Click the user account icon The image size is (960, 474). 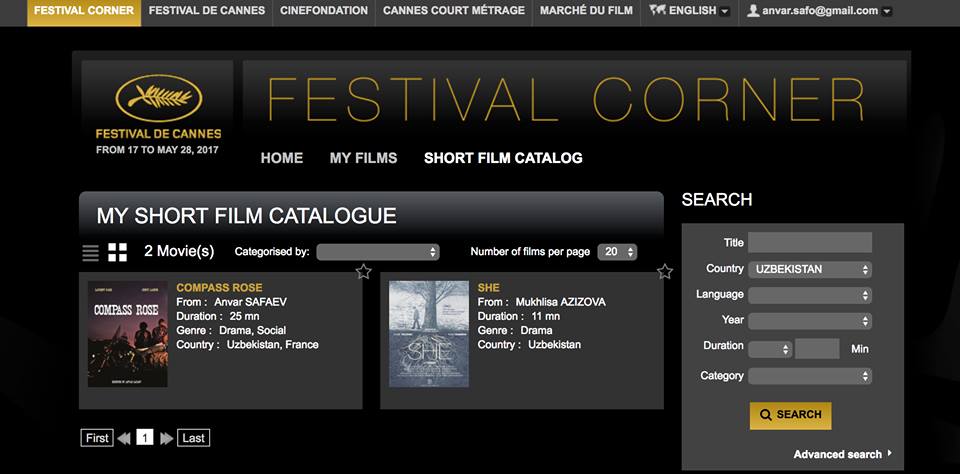pyautogui.click(x=753, y=11)
